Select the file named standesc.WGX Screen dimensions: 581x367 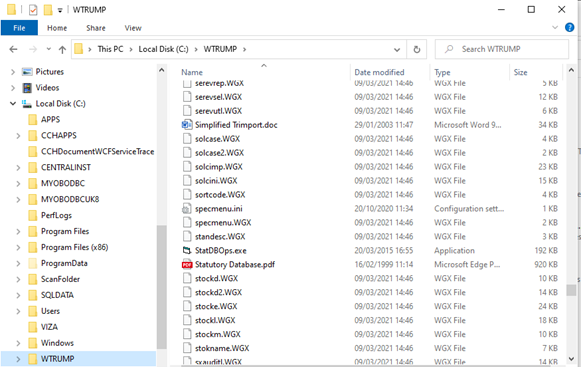click(220, 237)
